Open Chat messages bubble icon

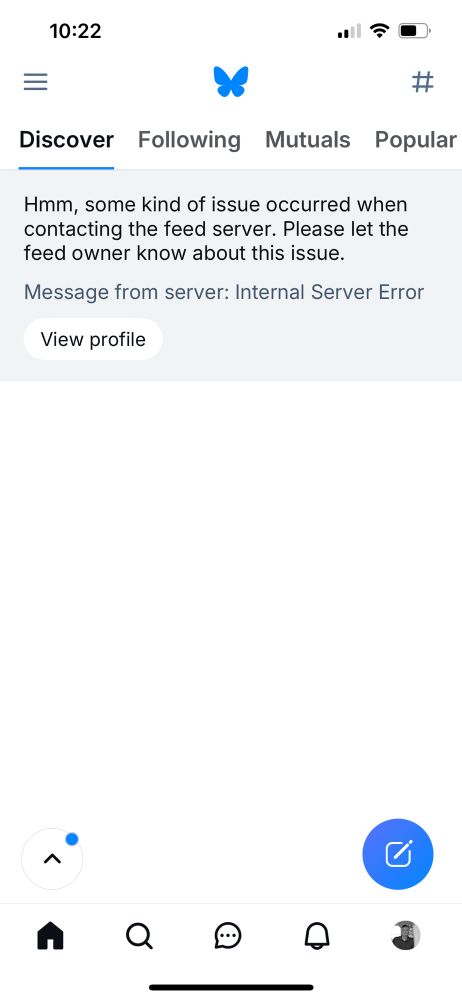[x=228, y=936]
